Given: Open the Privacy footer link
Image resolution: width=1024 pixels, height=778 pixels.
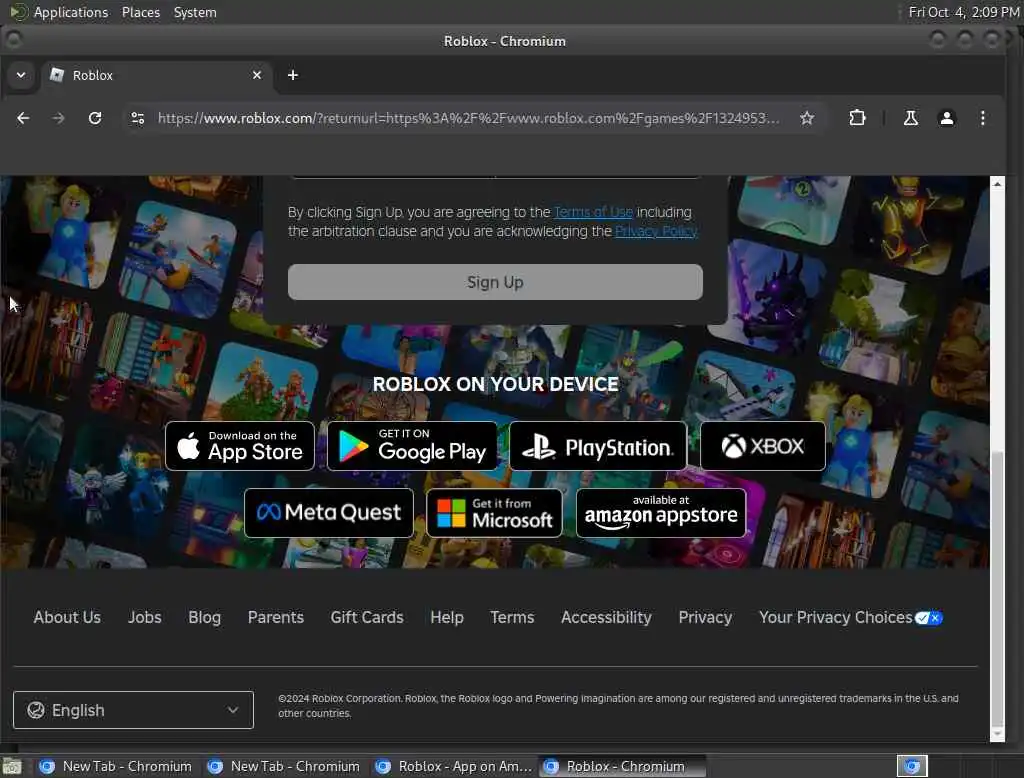Looking at the screenshot, I should (705, 617).
